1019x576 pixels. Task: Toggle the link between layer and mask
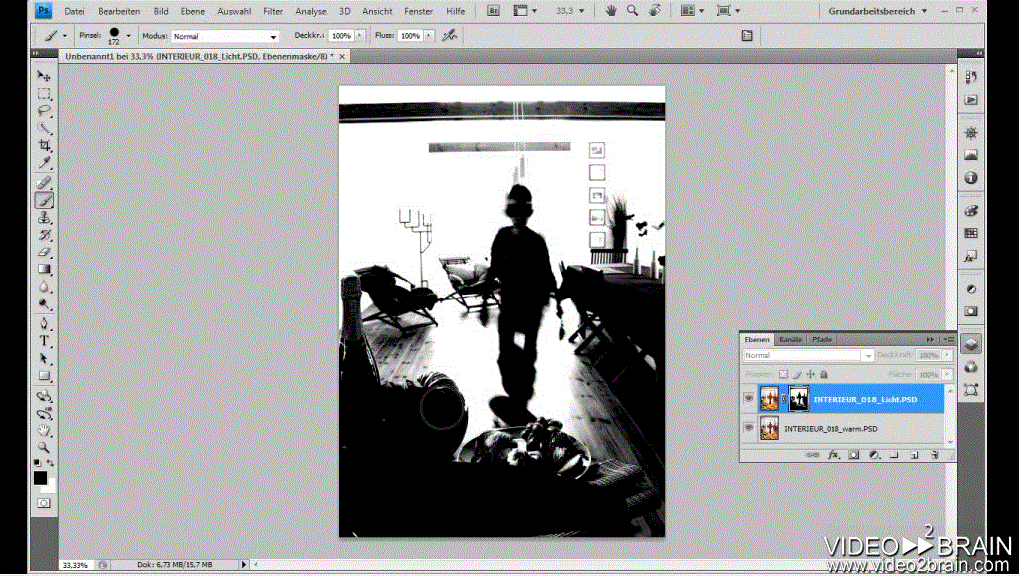(784, 399)
